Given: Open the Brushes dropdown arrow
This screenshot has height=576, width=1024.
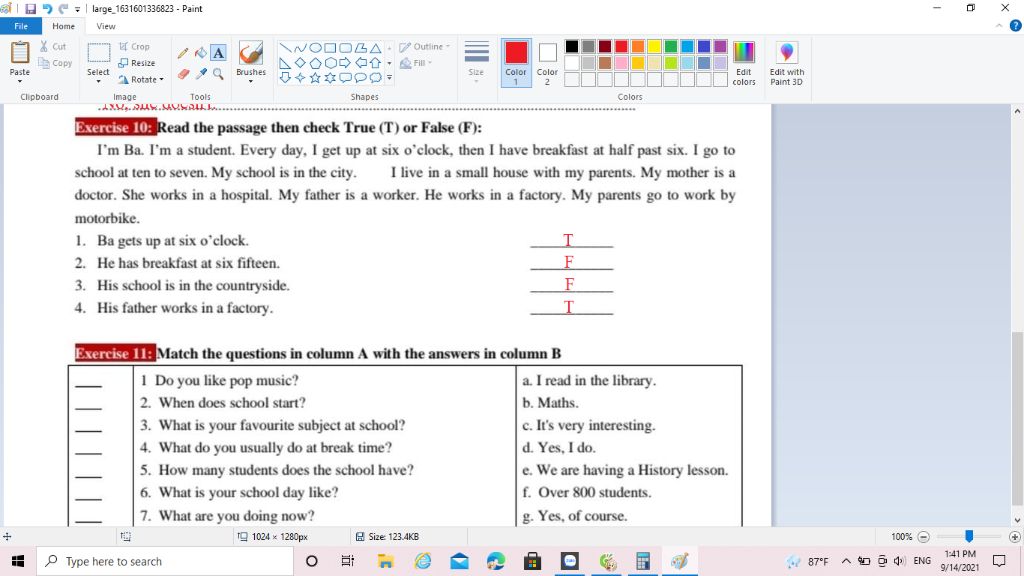Looking at the screenshot, I should point(251,82).
